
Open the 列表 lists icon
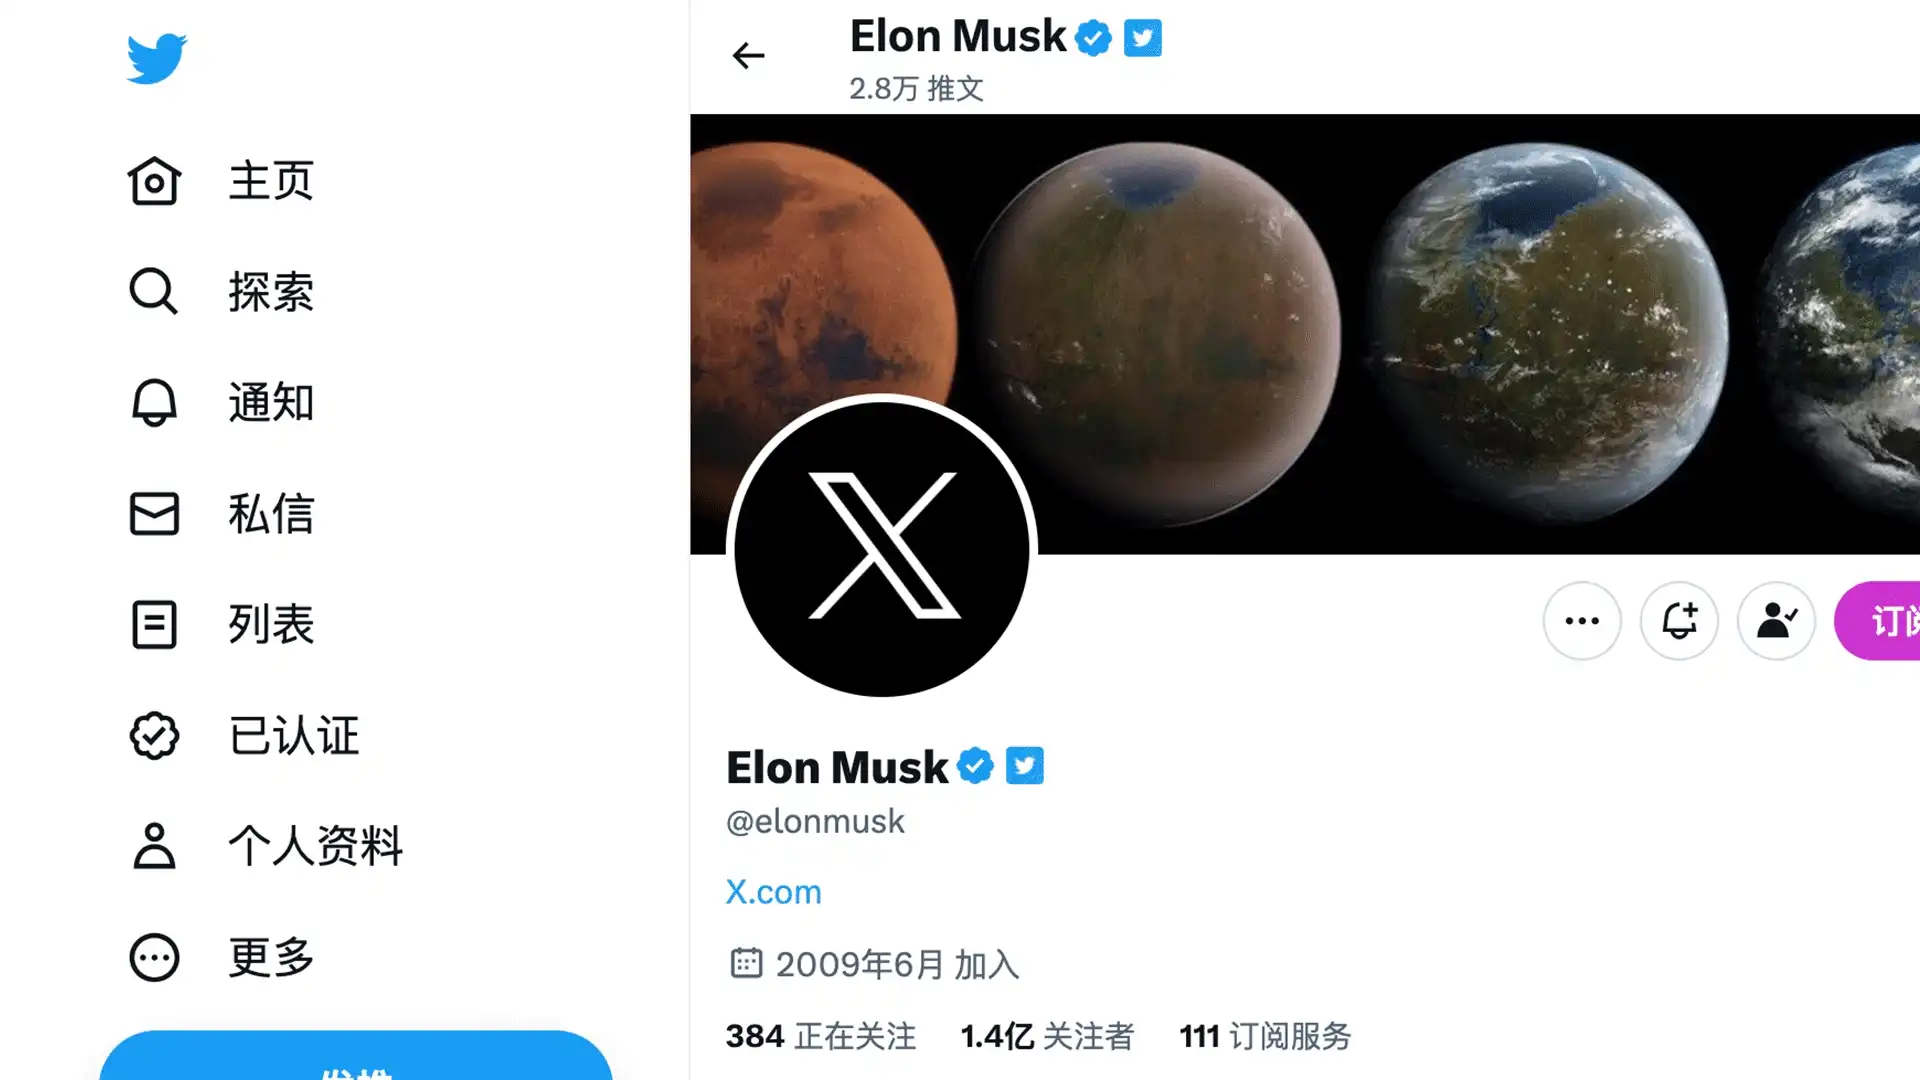pyautogui.click(x=154, y=624)
